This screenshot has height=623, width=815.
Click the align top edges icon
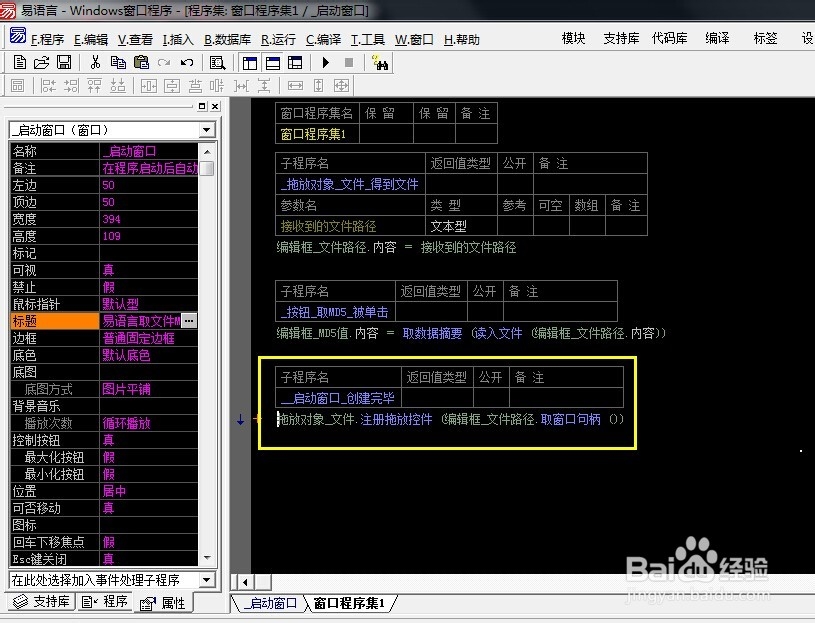95,86
